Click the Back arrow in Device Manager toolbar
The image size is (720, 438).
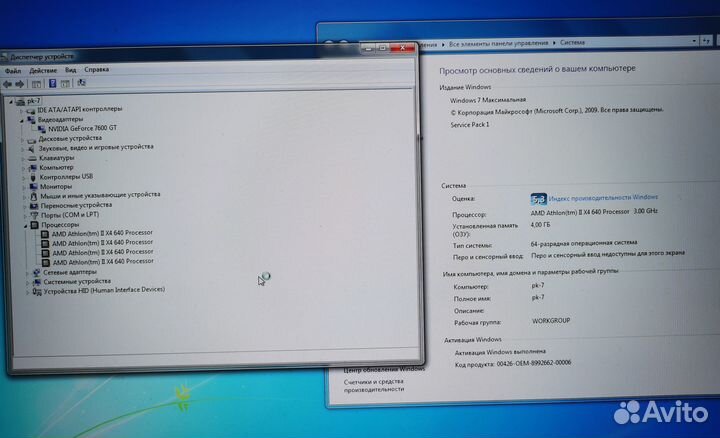(9, 83)
